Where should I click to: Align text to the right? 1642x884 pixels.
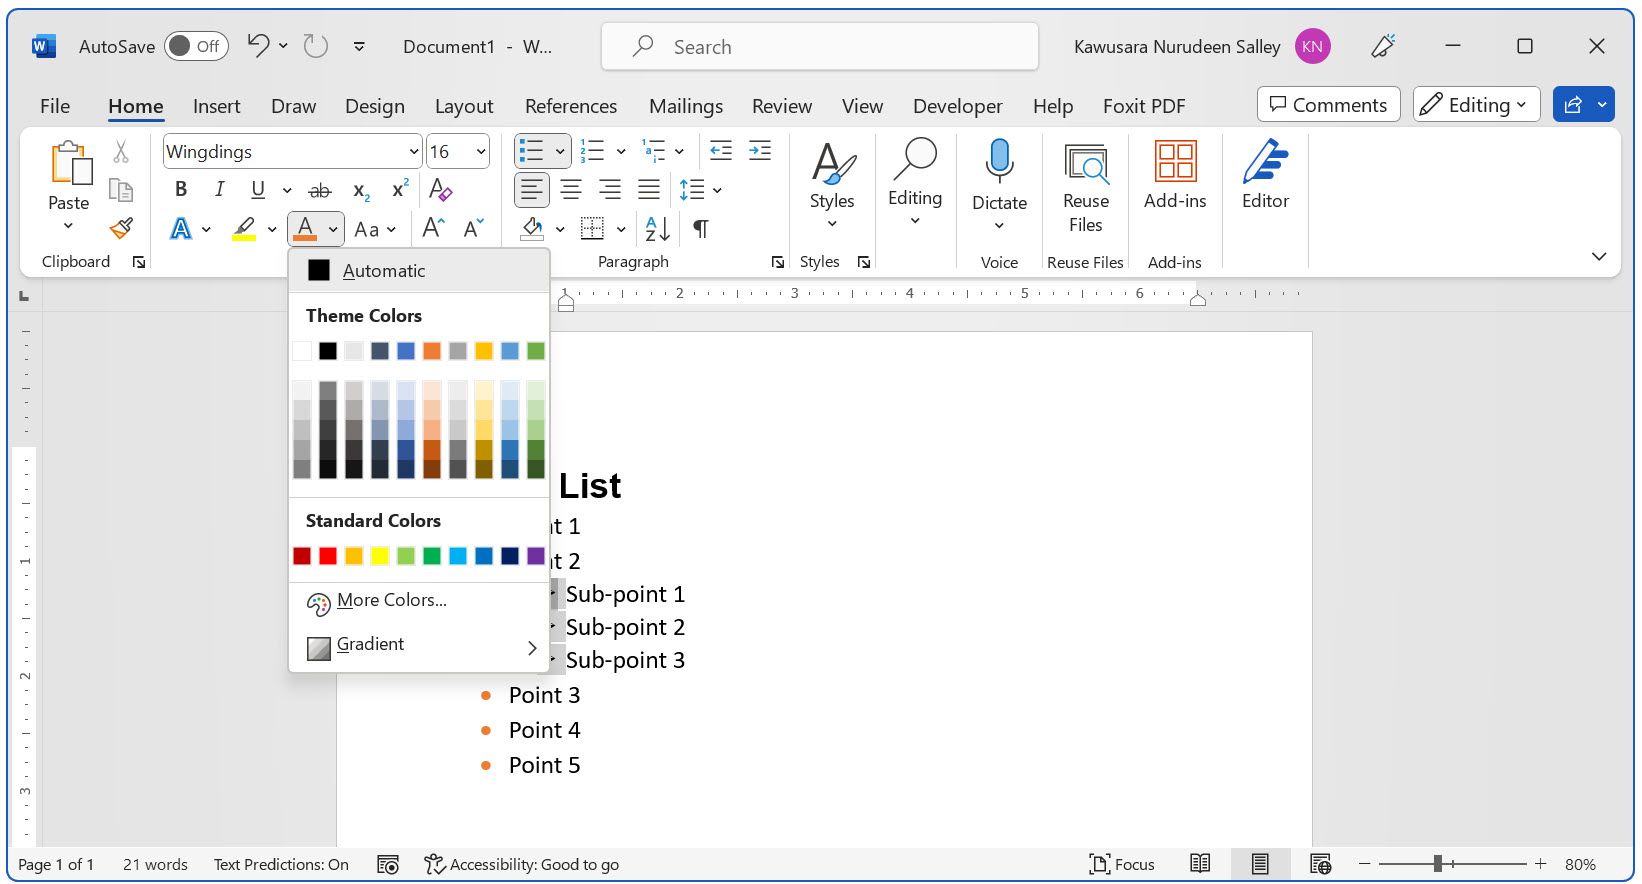click(610, 189)
